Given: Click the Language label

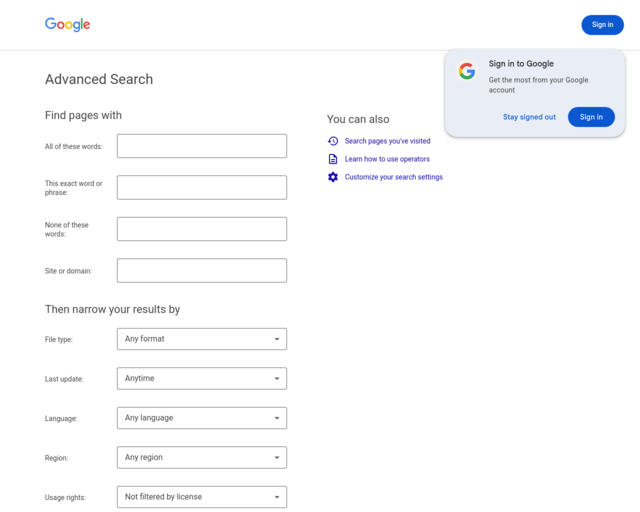Looking at the screenshot, I should (x=61, y=419).
